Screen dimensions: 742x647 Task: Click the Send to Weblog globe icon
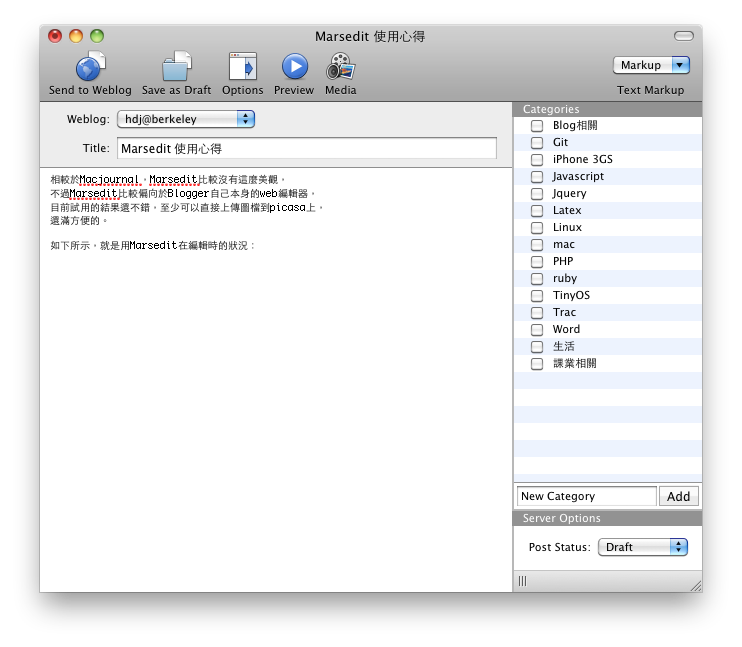[90, 66]
